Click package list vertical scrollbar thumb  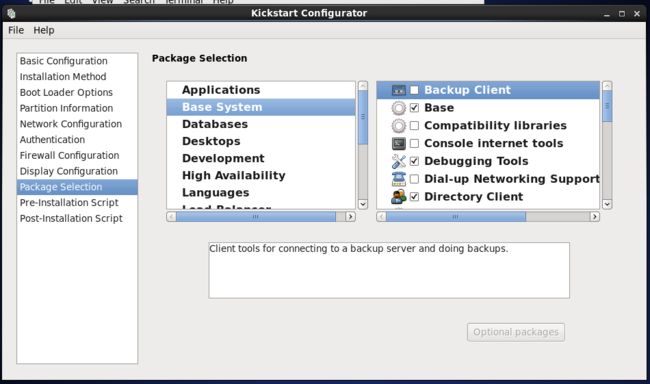607,106
